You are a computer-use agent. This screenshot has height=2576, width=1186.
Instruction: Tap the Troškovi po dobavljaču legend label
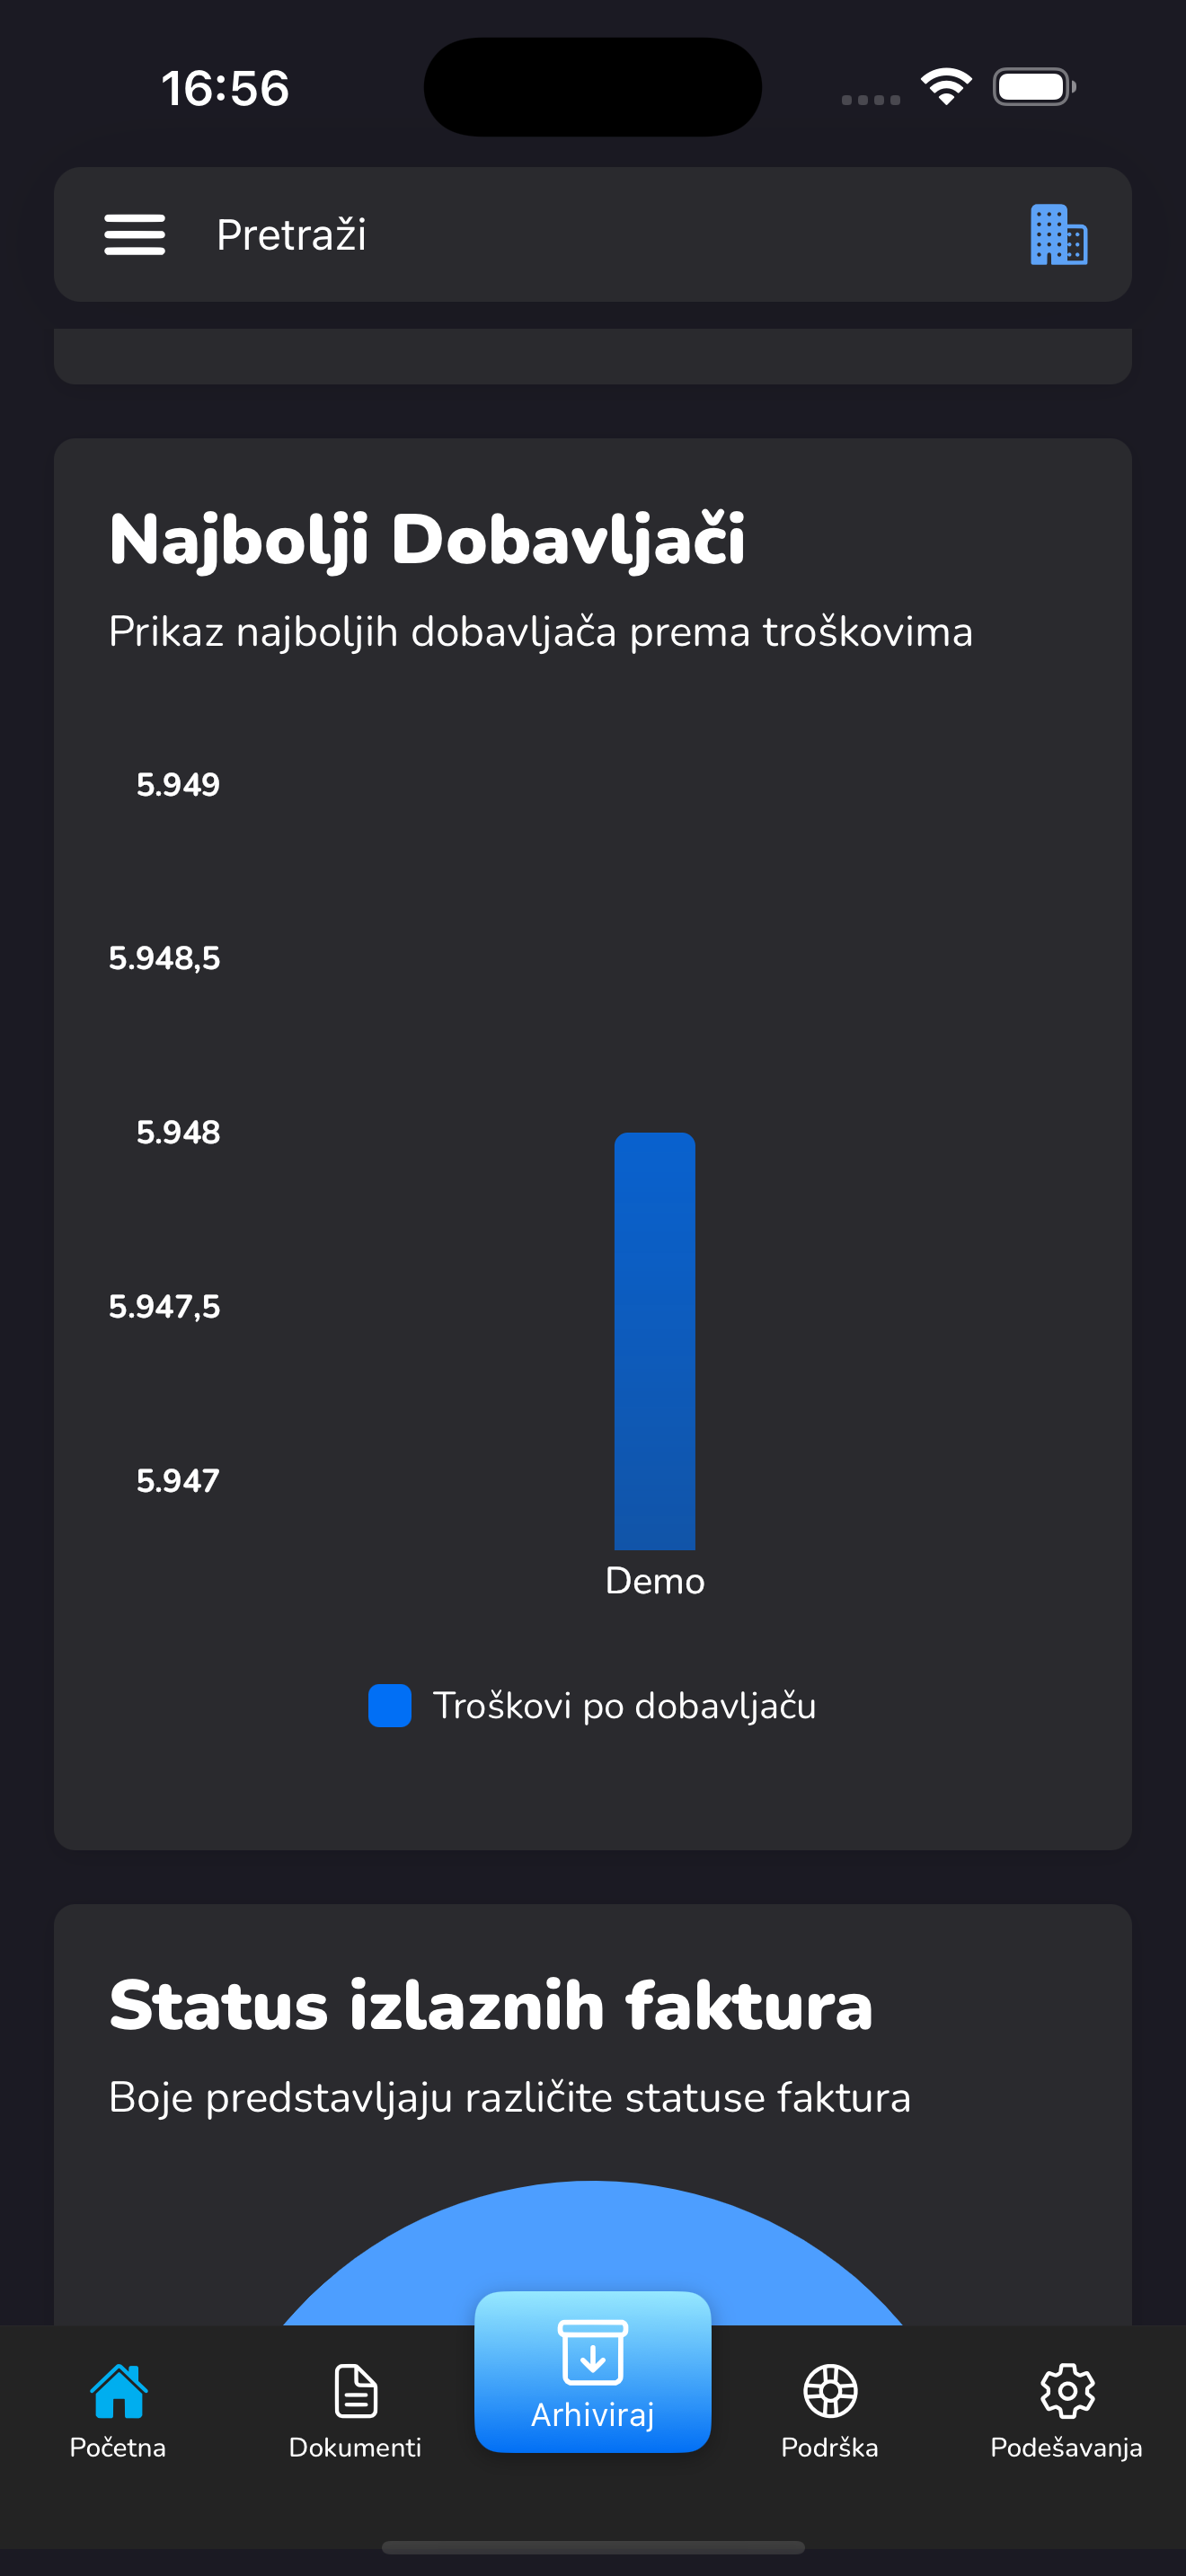tap(624, 1705)
